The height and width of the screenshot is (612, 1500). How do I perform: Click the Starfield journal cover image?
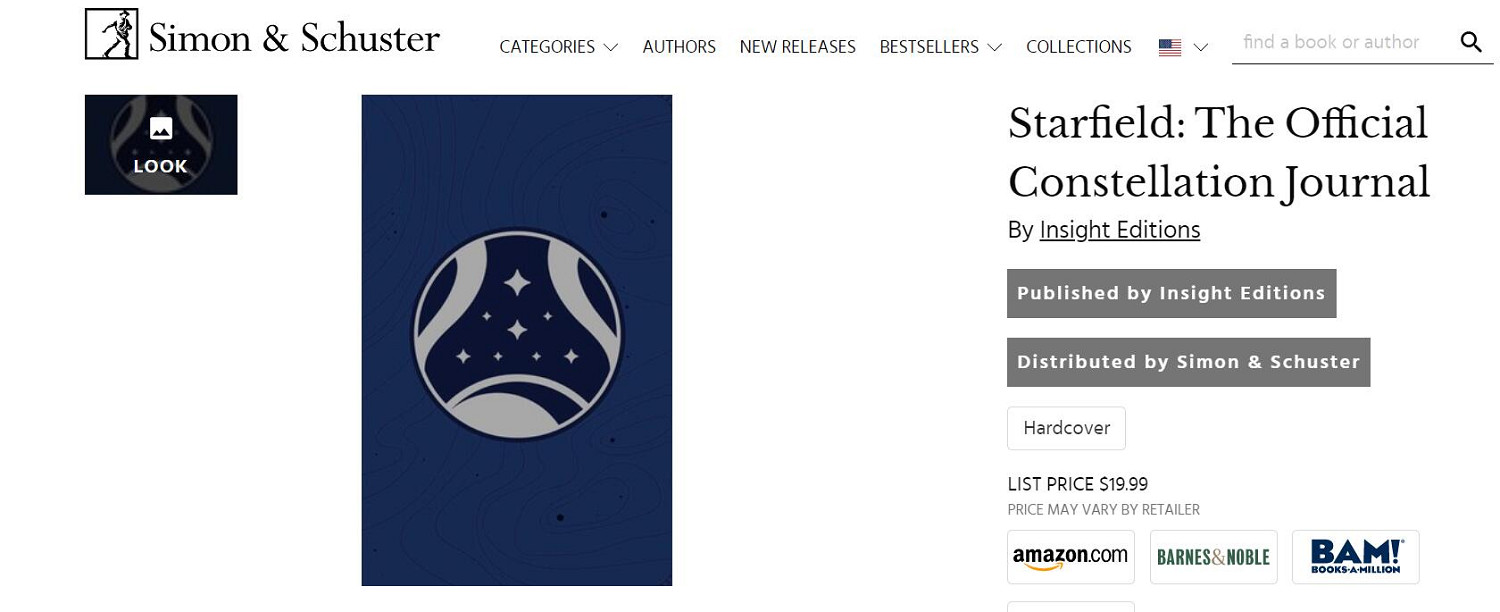click(x=516, y=340)
